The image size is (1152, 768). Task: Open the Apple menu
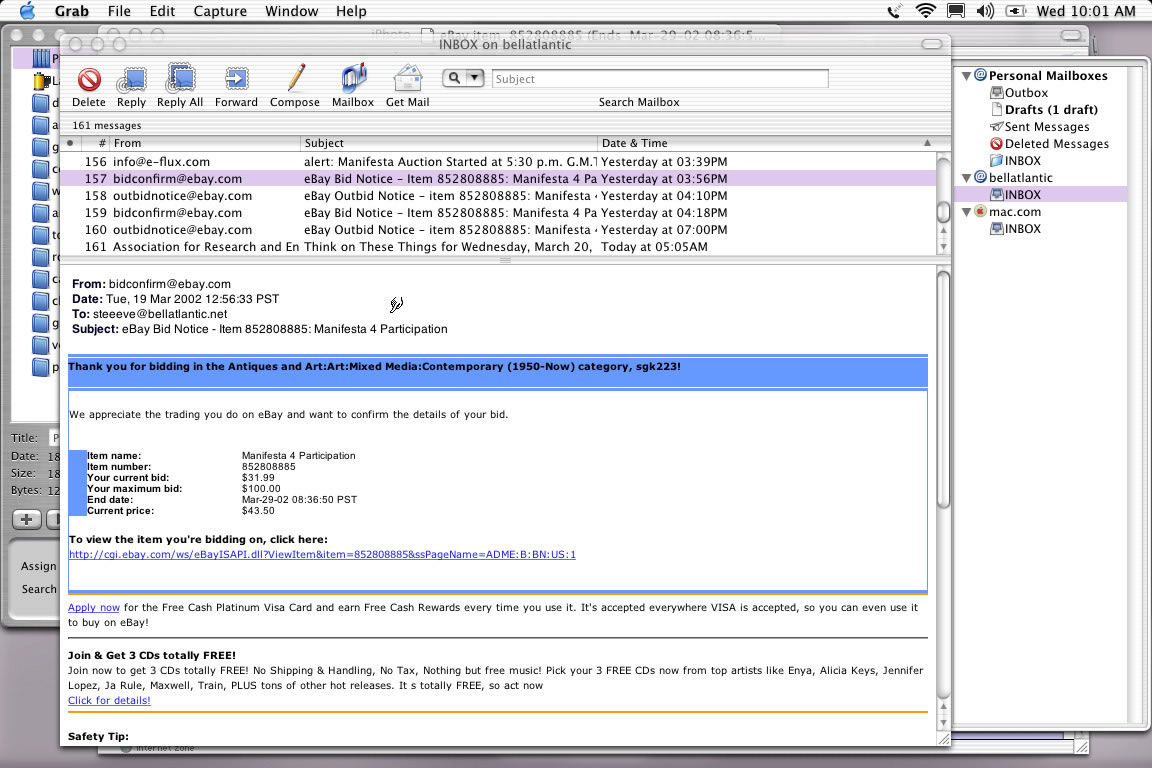pyautogui.click(x=27, y=11)
